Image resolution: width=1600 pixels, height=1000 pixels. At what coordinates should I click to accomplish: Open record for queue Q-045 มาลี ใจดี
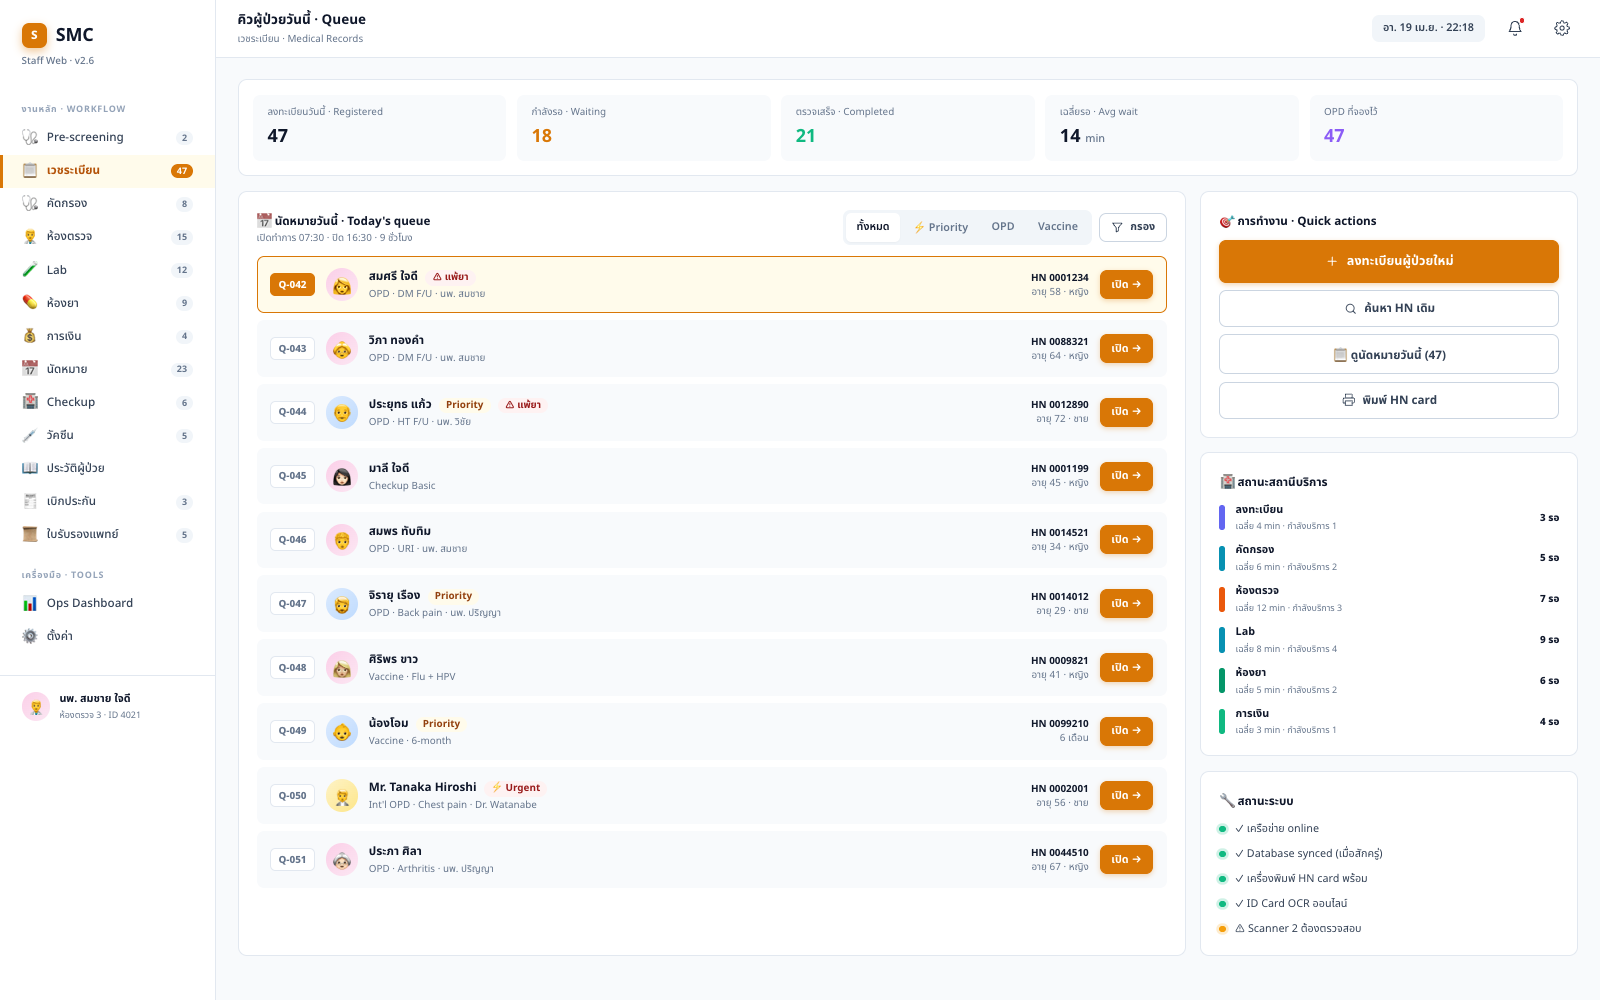1126,476
